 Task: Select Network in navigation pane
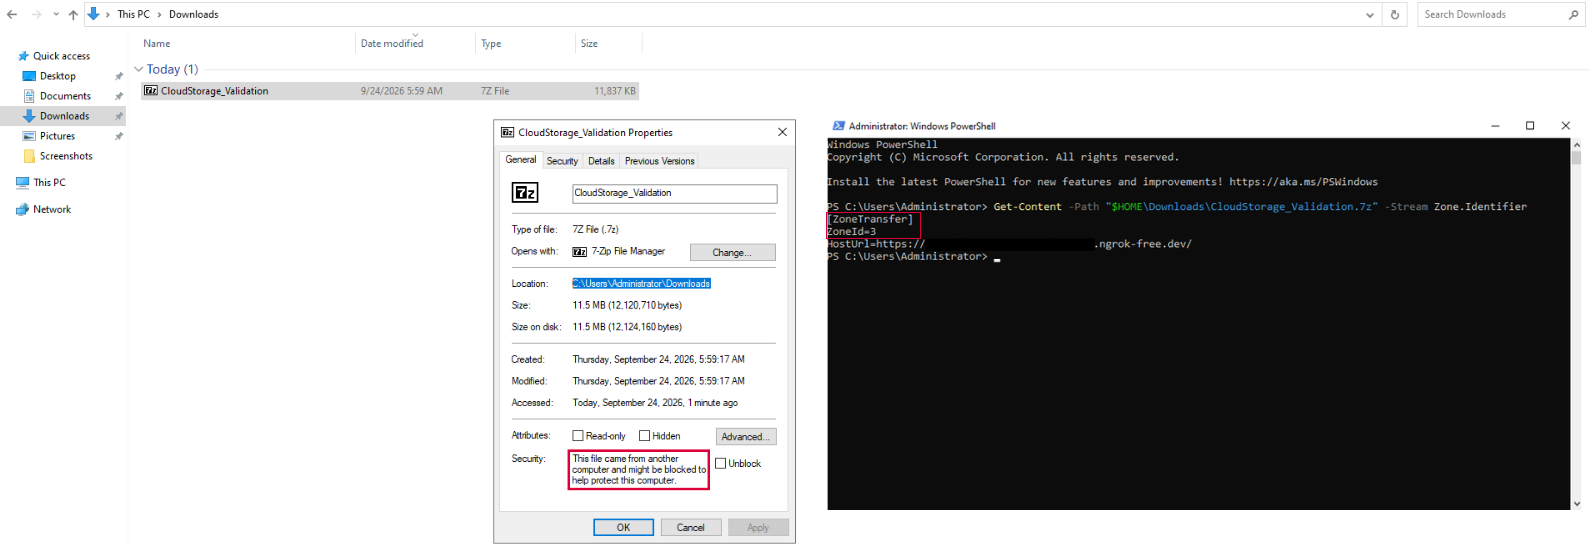click(x=52, y=209)
